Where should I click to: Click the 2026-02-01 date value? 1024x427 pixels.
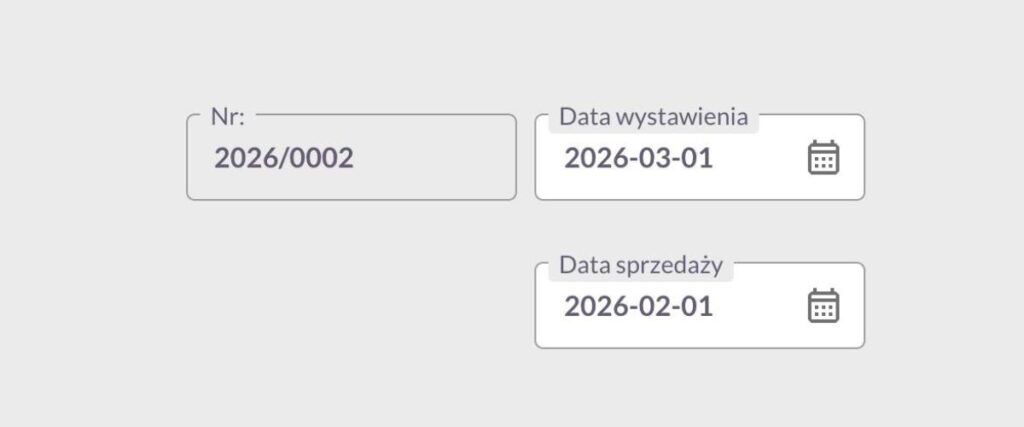[x=638, y=306]
